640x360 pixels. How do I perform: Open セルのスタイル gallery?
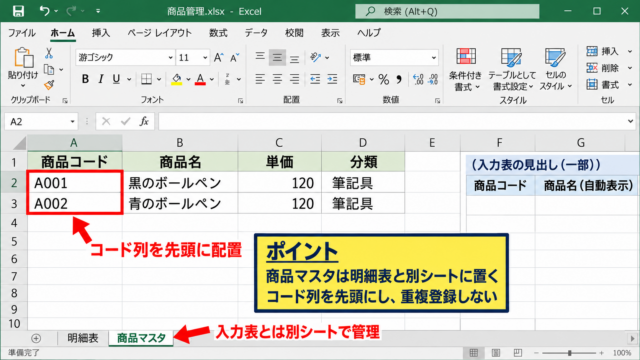click(555, 69)
